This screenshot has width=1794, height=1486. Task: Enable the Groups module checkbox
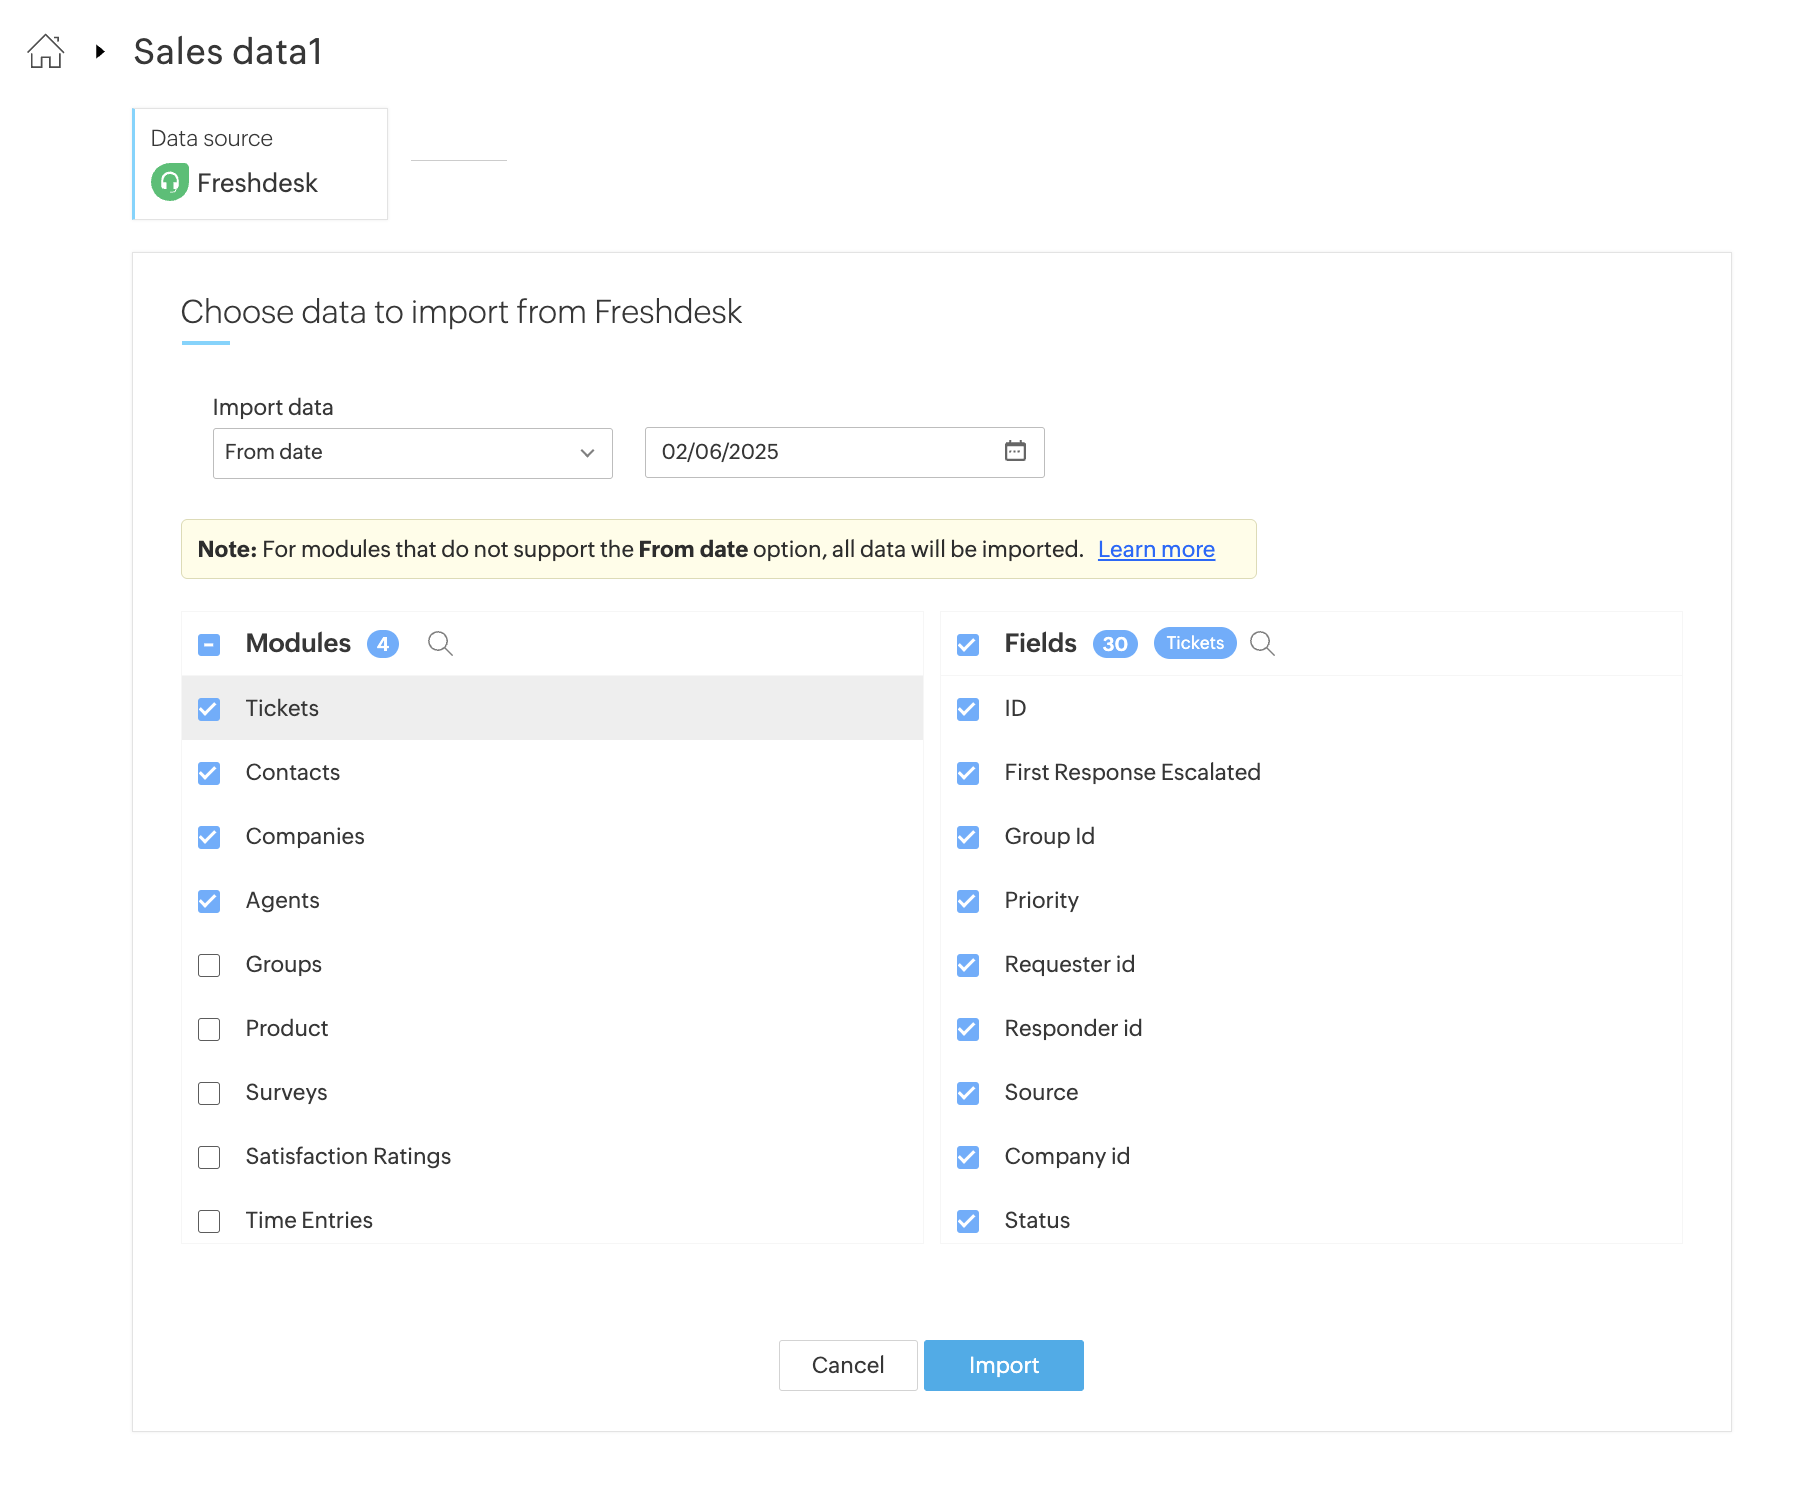point(209,965)
